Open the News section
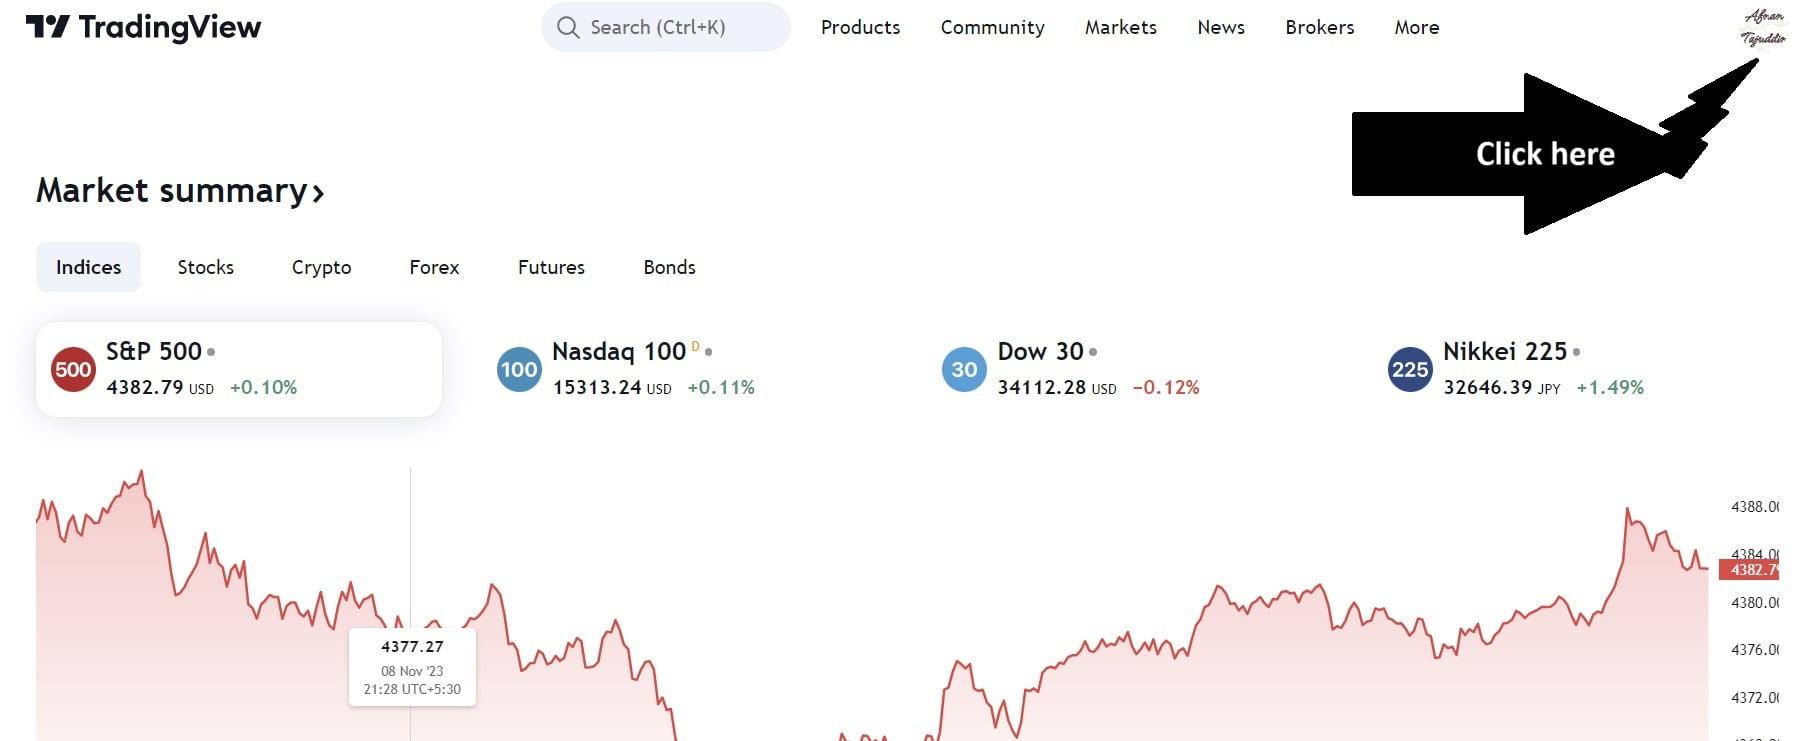The width and height of the screenshot is (1819, 741). click(x=1220, y=27)
